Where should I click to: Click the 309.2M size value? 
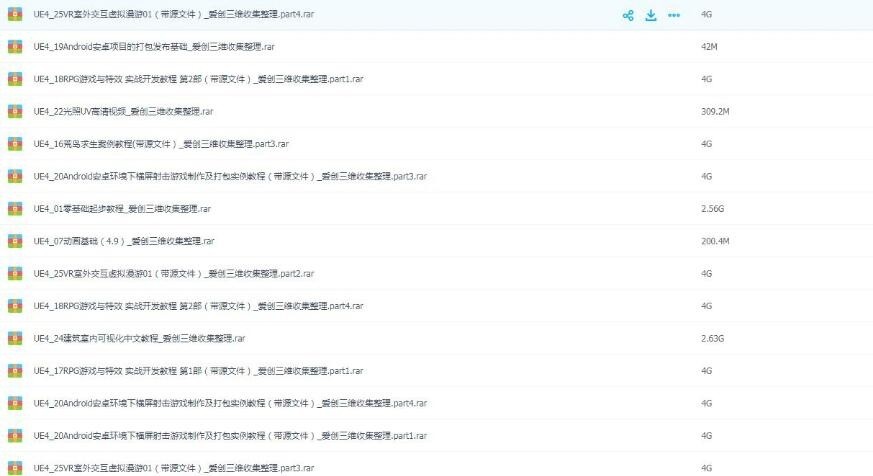pos(715,111)
